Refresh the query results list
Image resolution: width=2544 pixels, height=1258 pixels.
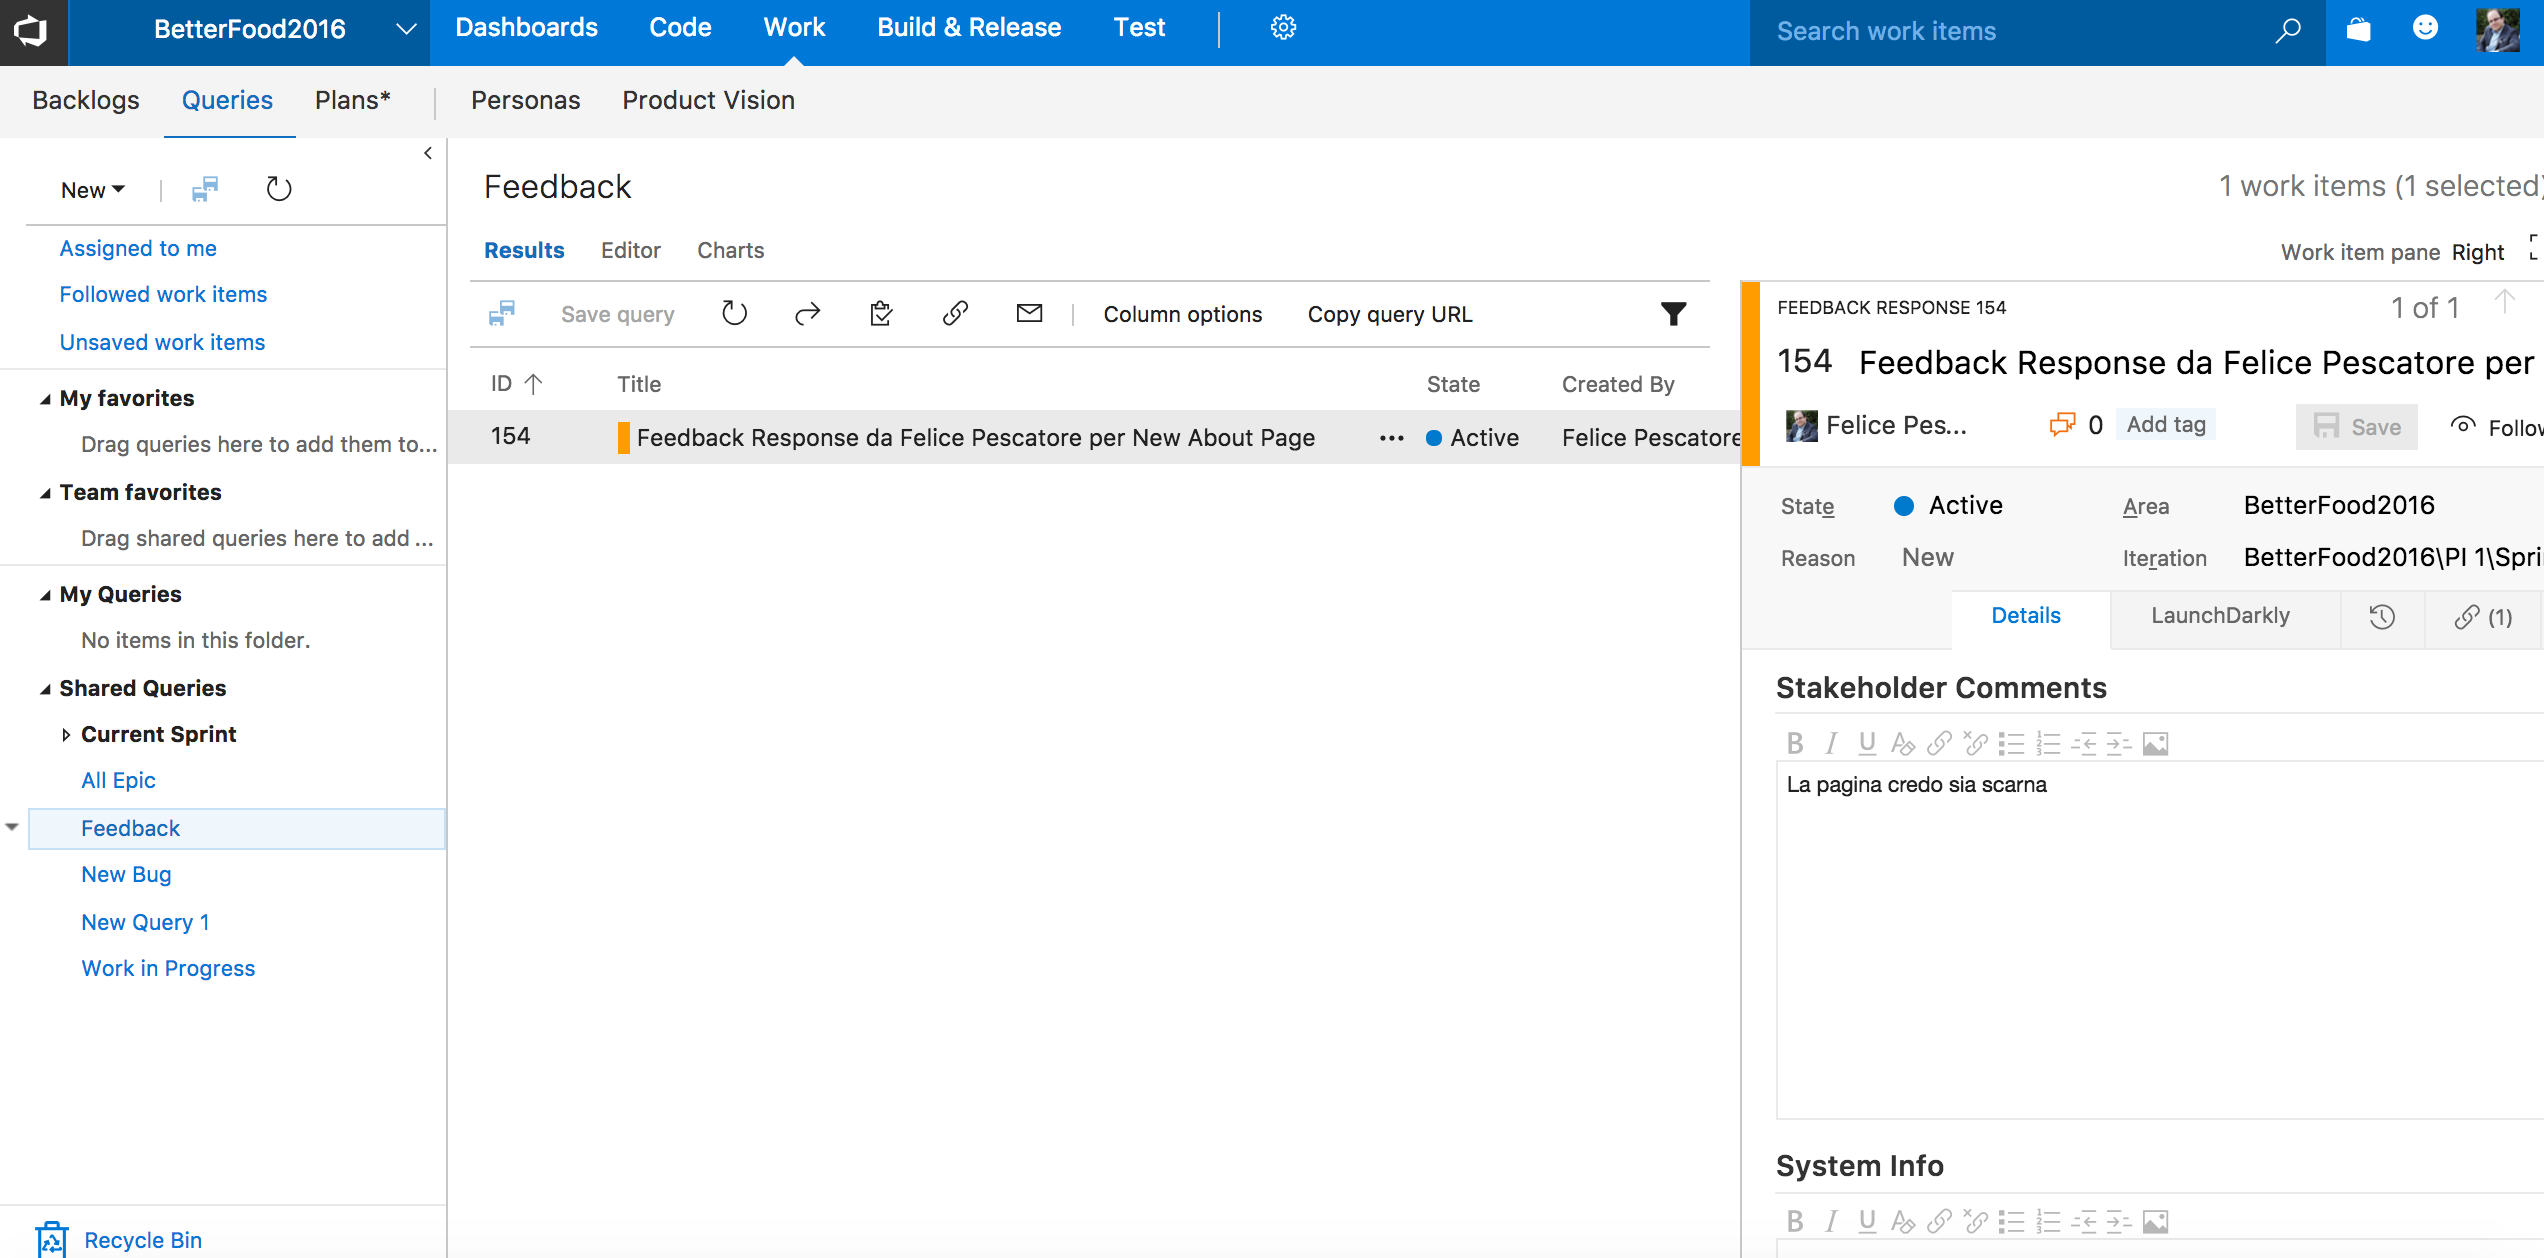[734, 314]
